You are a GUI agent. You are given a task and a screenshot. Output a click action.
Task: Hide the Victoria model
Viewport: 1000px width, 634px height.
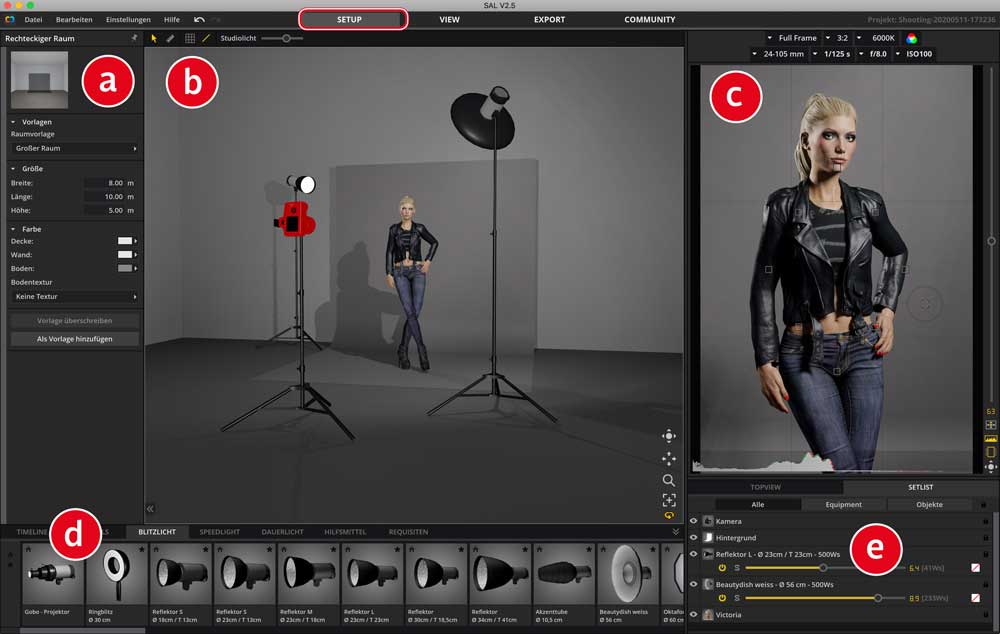694,615
